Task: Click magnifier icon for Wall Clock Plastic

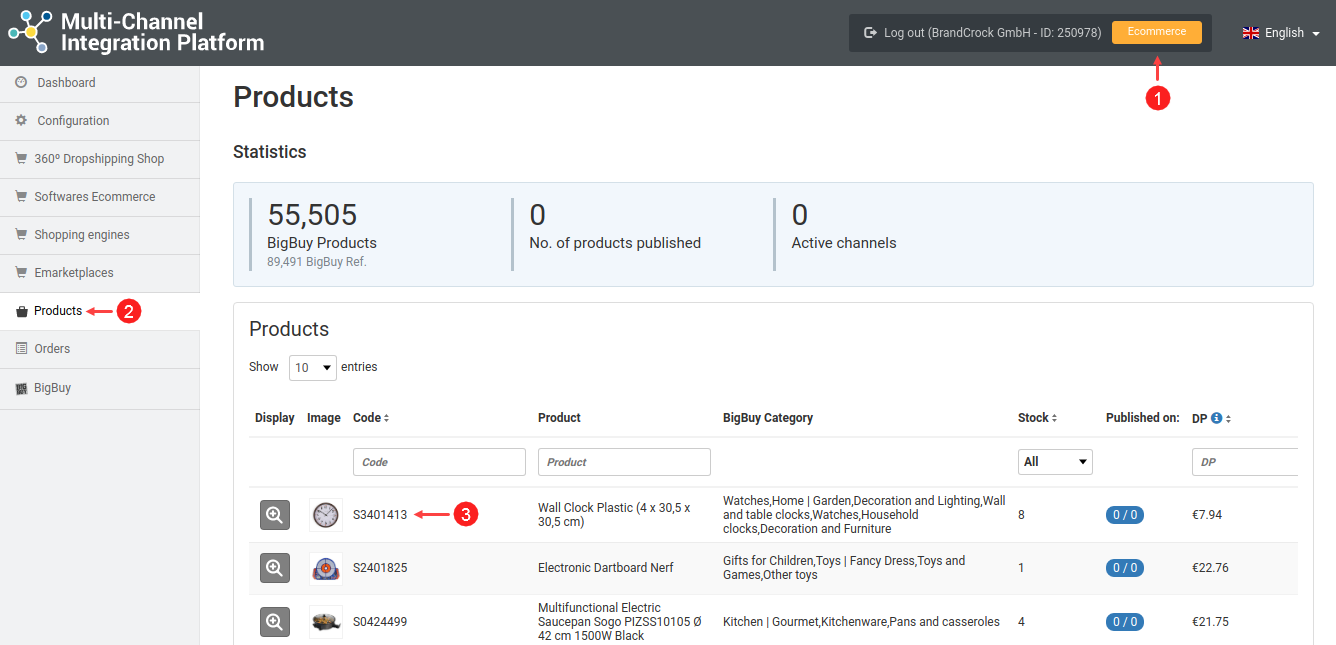Action: (275, 515)
